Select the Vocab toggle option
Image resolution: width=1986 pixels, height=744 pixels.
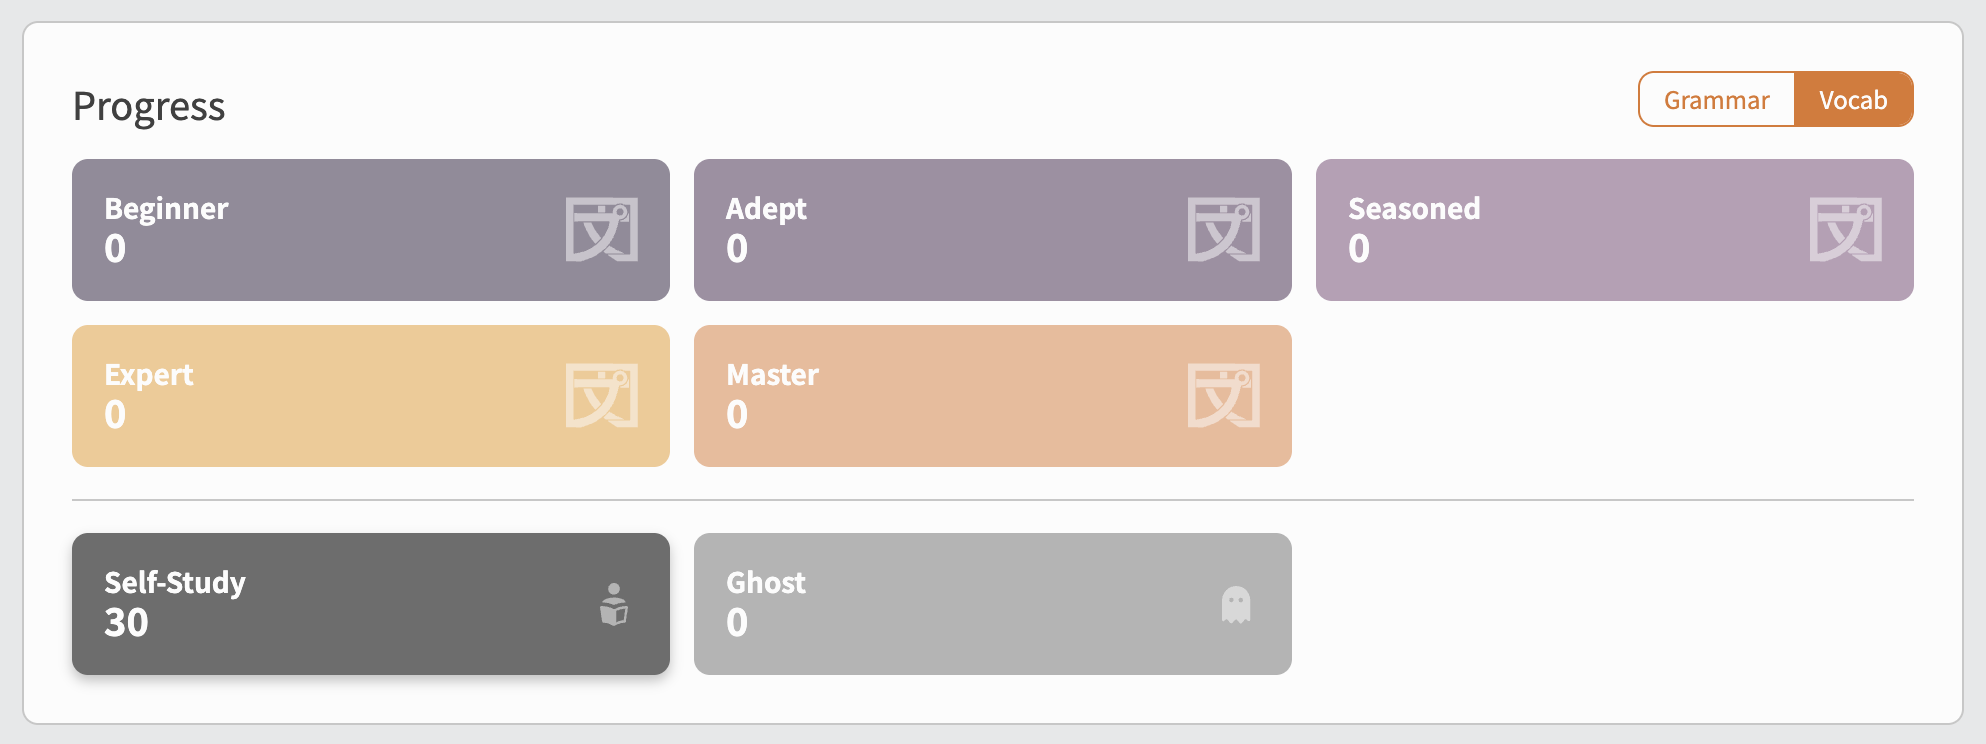(1853, 100)
